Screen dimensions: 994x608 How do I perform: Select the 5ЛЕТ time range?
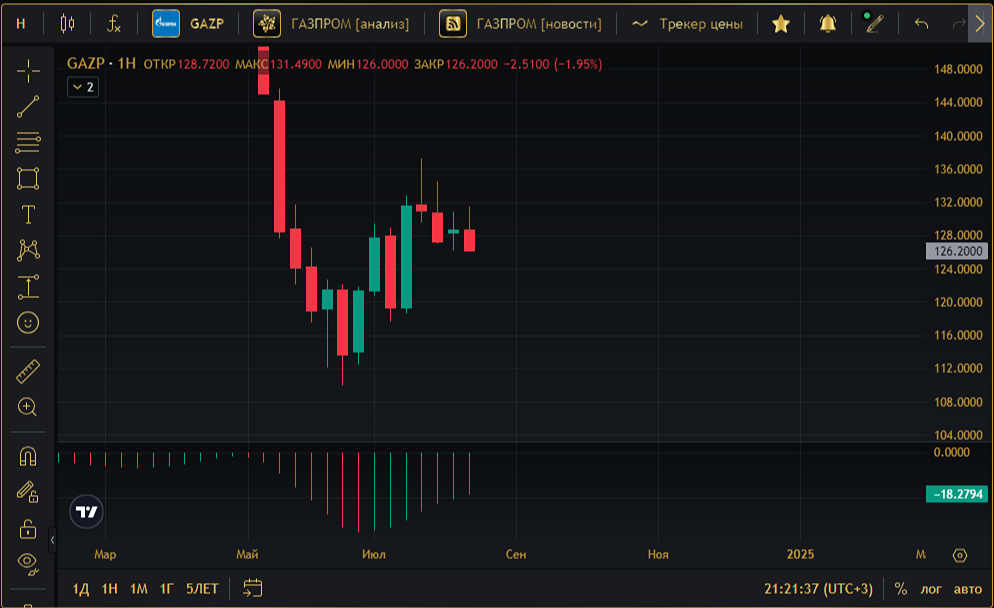pyautogui.click(x=202, y=589)
